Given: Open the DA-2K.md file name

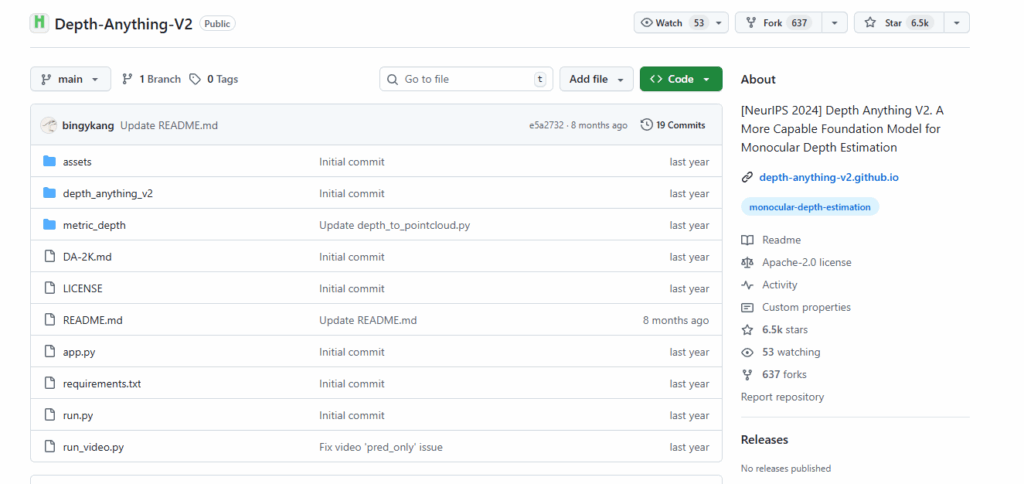Looking at the screenshot, I should 88,257.
